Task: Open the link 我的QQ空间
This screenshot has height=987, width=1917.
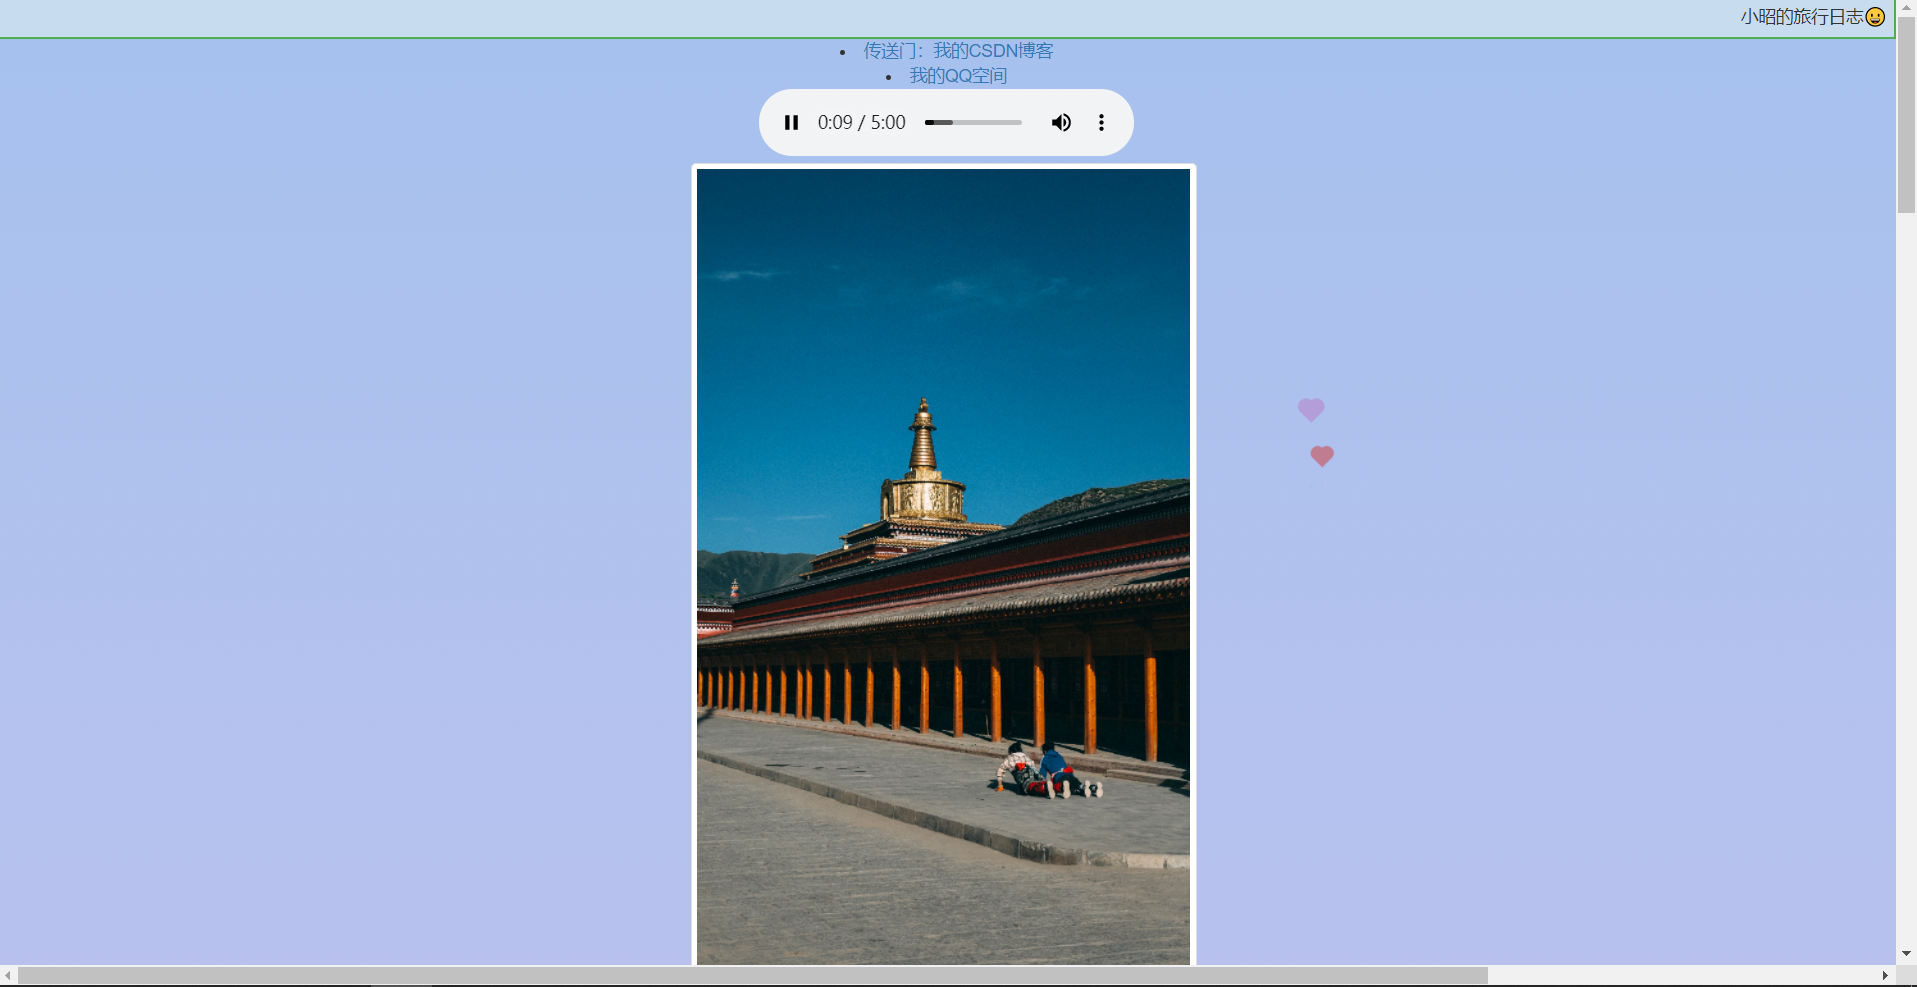Action: click(958, 76)
